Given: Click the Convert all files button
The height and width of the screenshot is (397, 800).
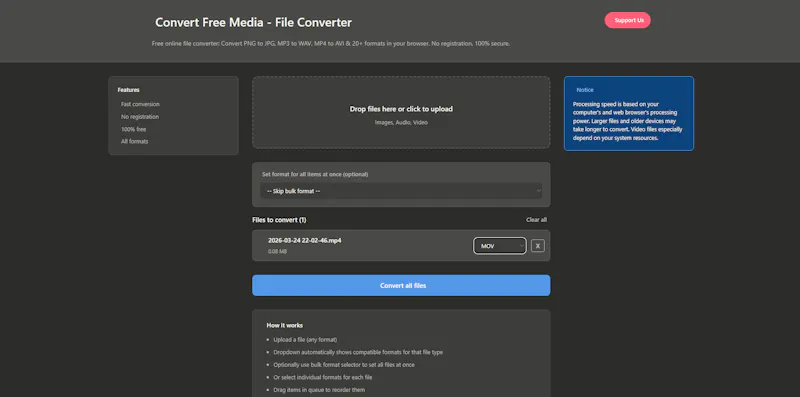Looking at the screenshot, I should click(401, 285).
